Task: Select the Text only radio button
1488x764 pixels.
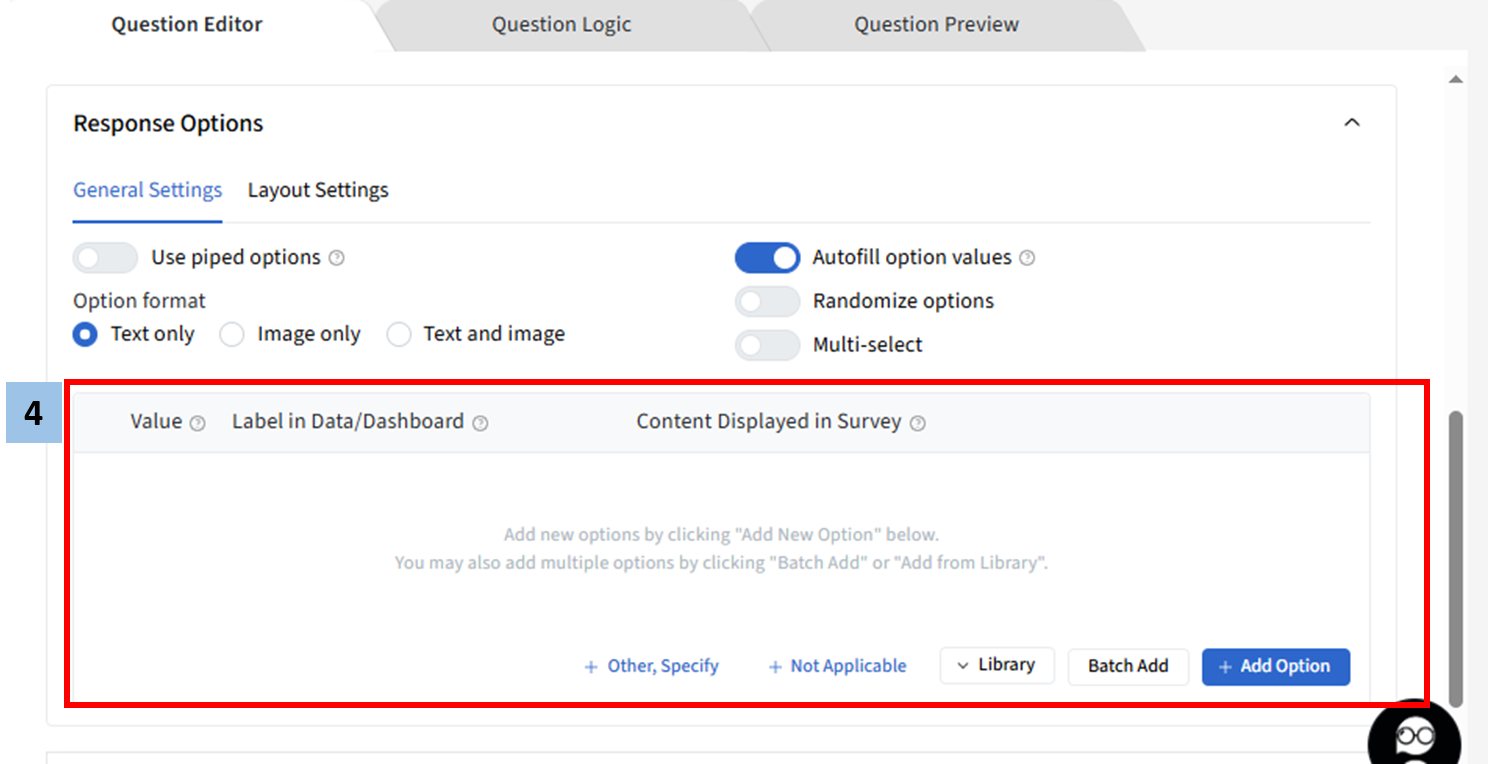Action: coord(86,335)
